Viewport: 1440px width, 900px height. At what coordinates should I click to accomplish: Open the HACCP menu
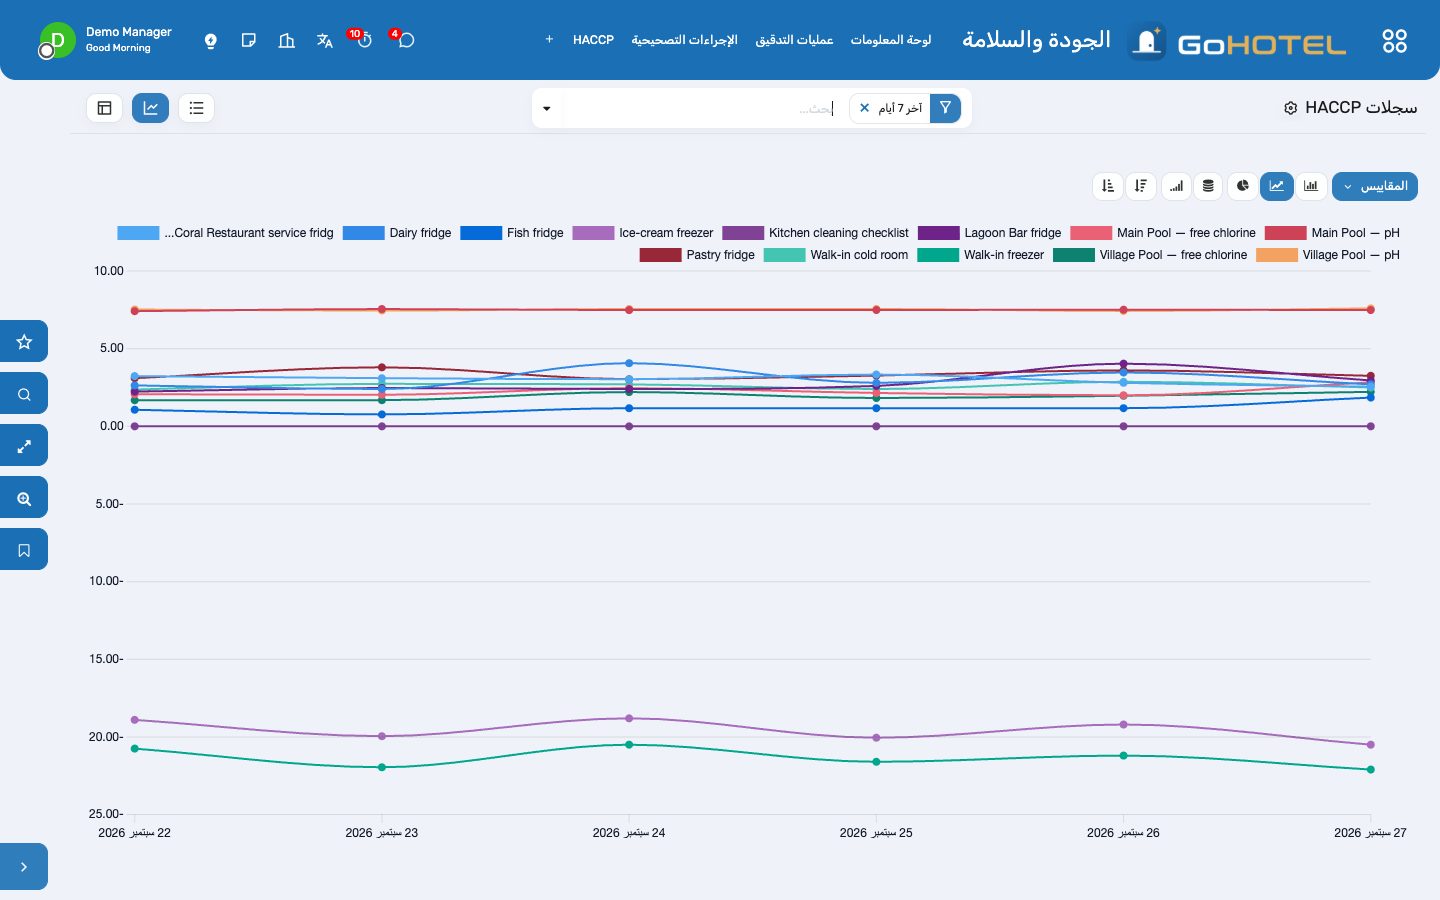pos(593,40)
